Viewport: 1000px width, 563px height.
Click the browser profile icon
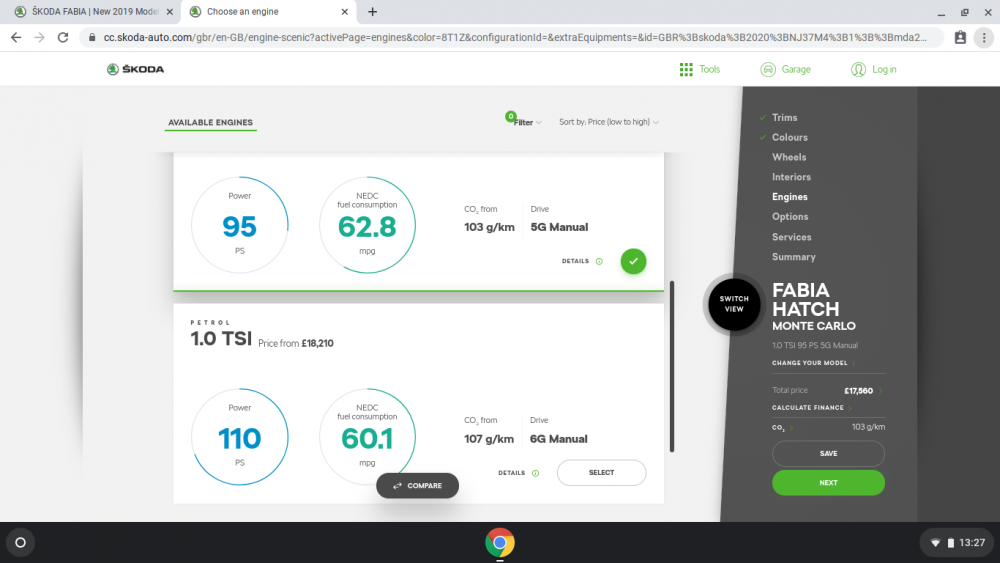[960, 38]
